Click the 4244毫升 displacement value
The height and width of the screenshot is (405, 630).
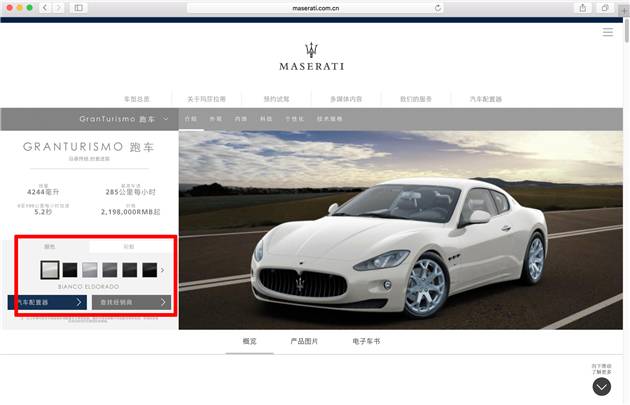(43, 192)
